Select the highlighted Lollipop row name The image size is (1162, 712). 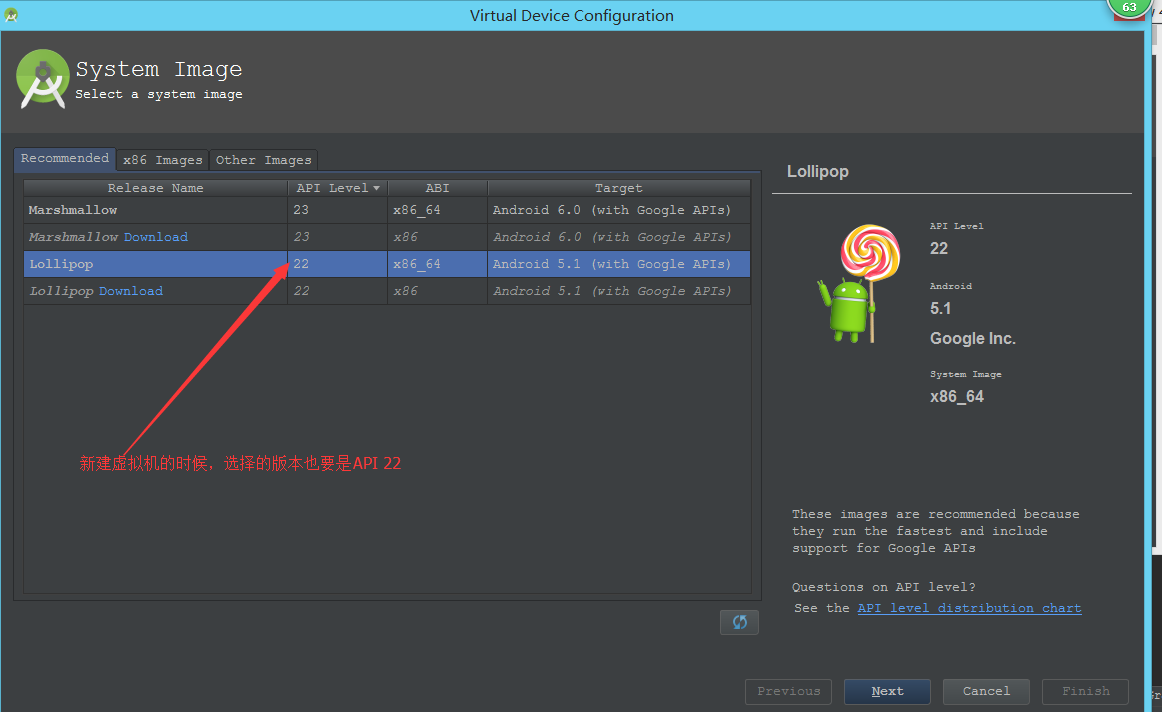[62, 264]
